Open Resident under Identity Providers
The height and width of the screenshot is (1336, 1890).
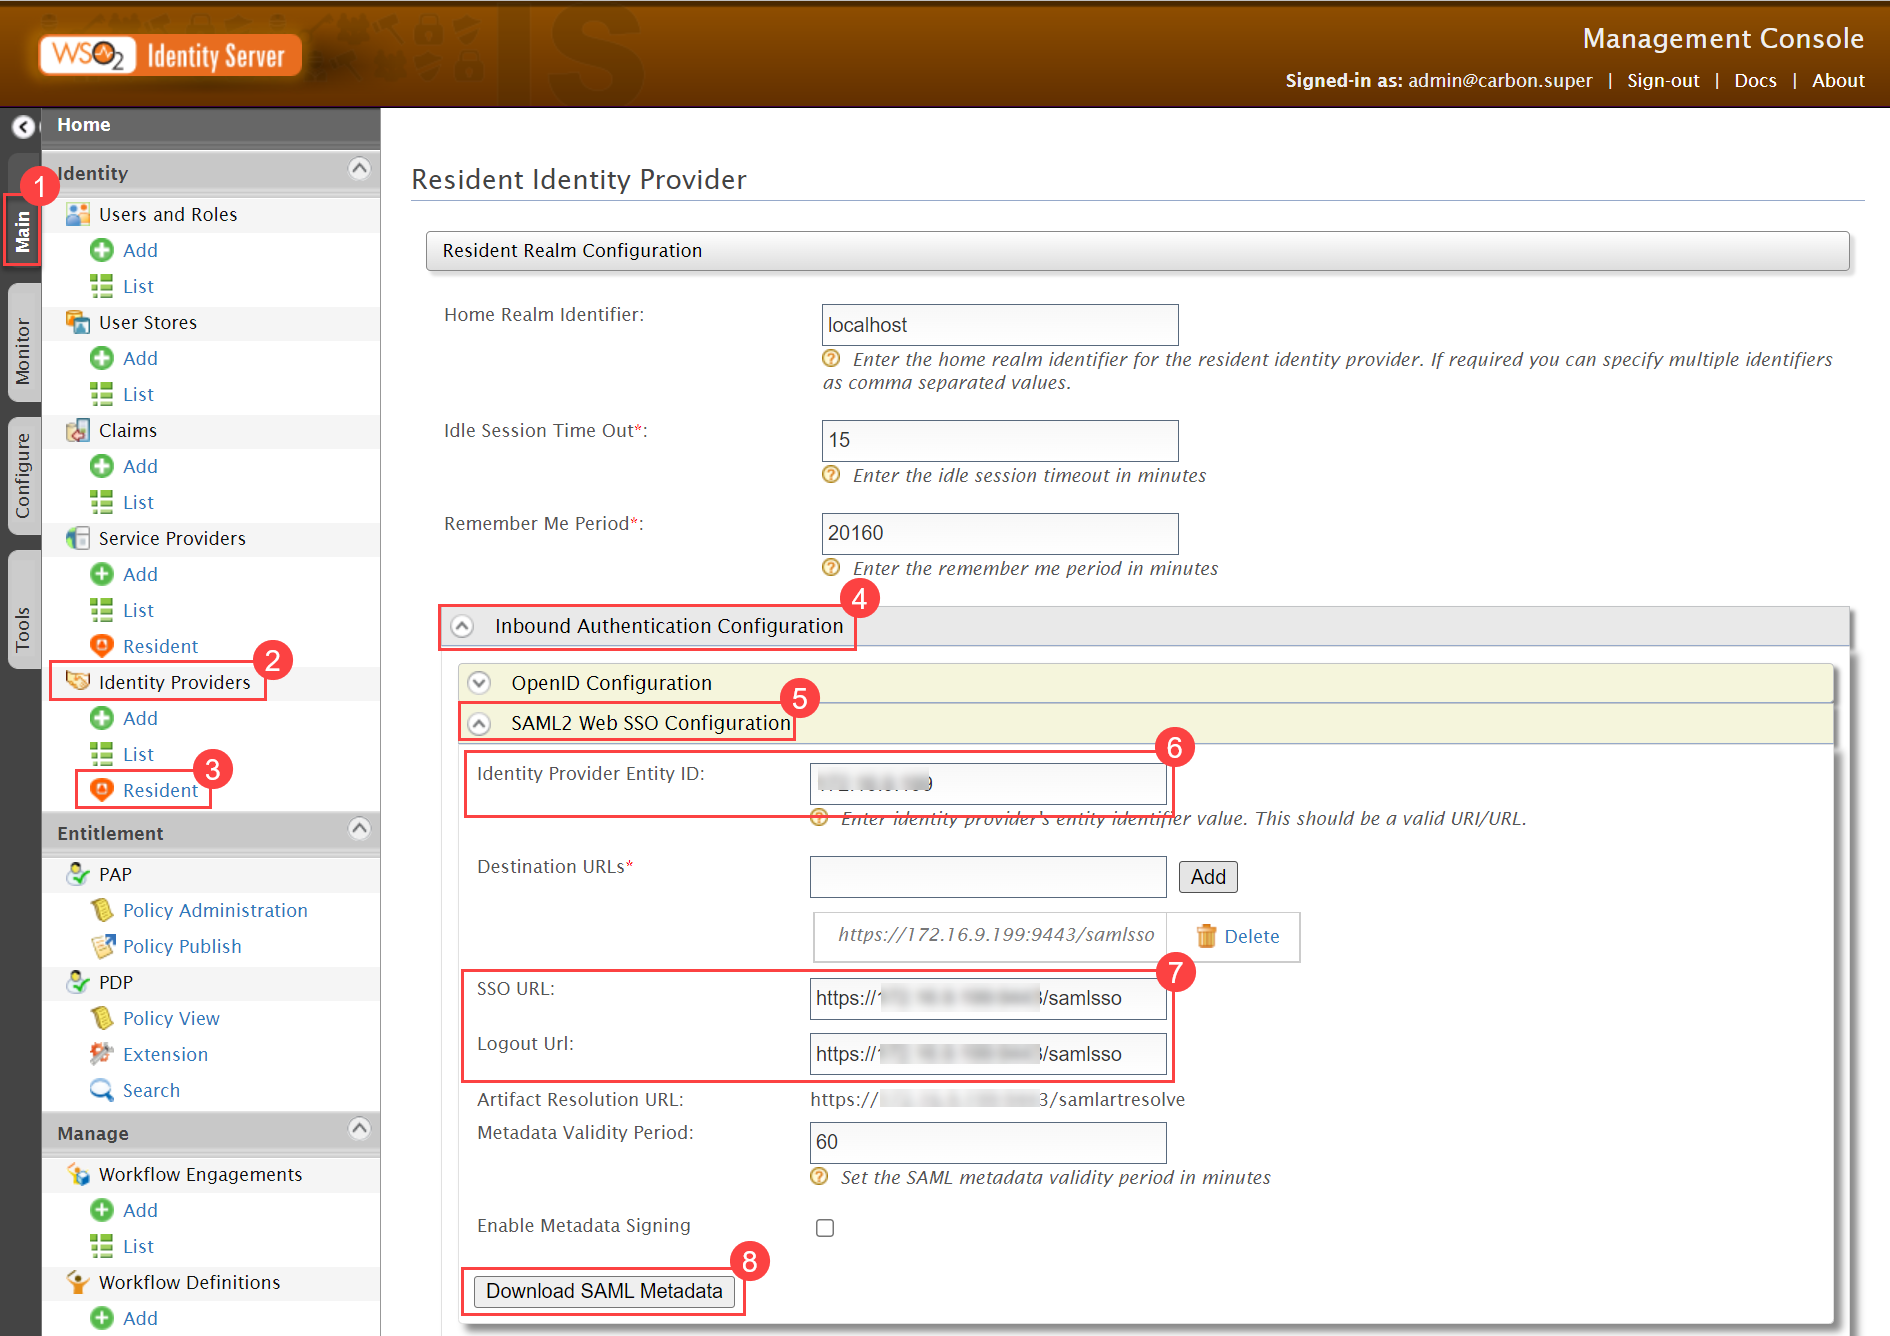158,789
